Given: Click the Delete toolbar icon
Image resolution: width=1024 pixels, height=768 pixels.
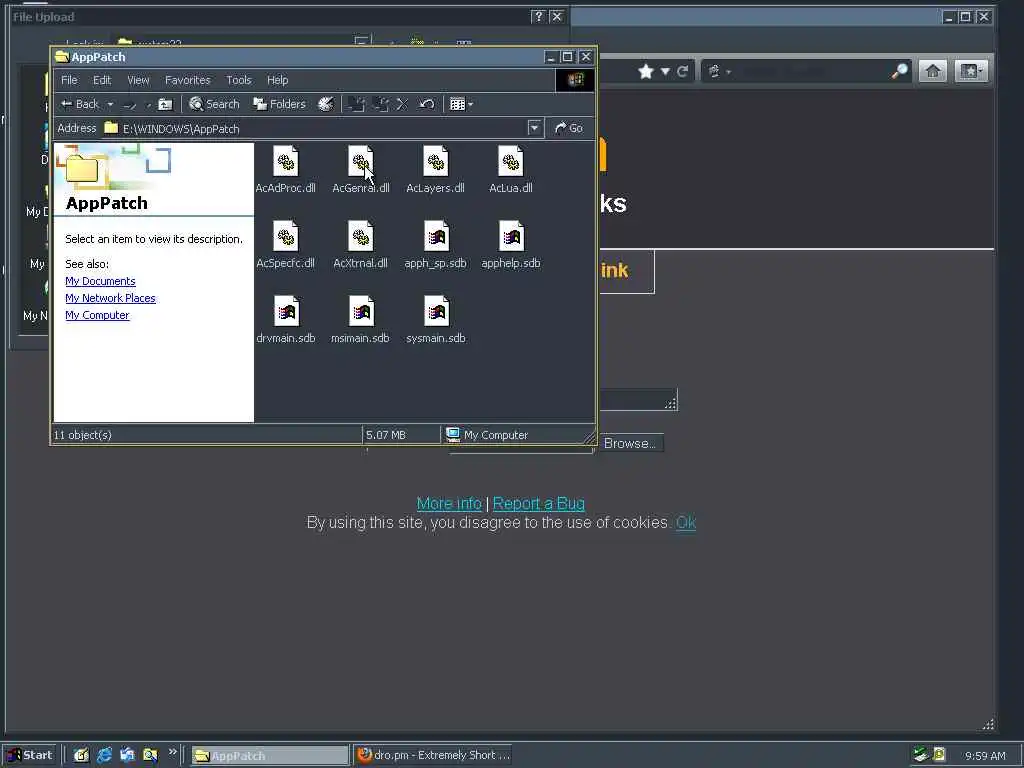Looking at the screenshot, I should point(402,104).
